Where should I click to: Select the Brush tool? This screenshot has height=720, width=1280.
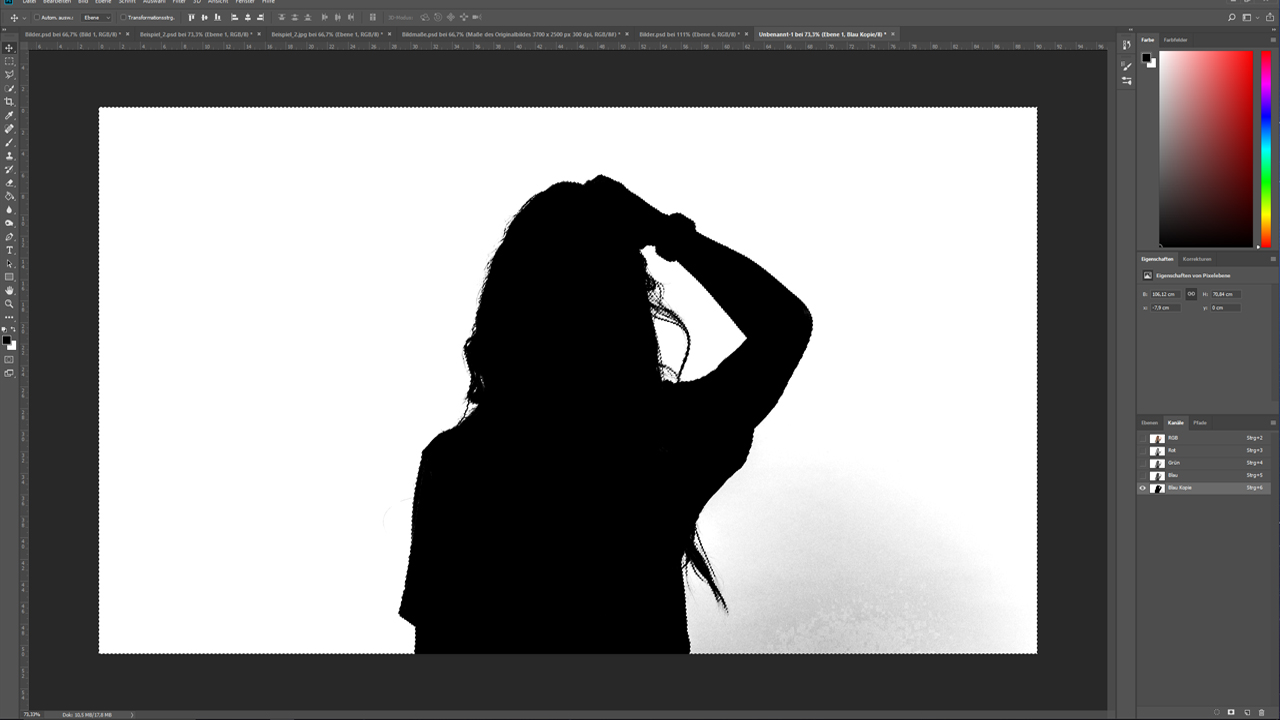coord(10,142)
